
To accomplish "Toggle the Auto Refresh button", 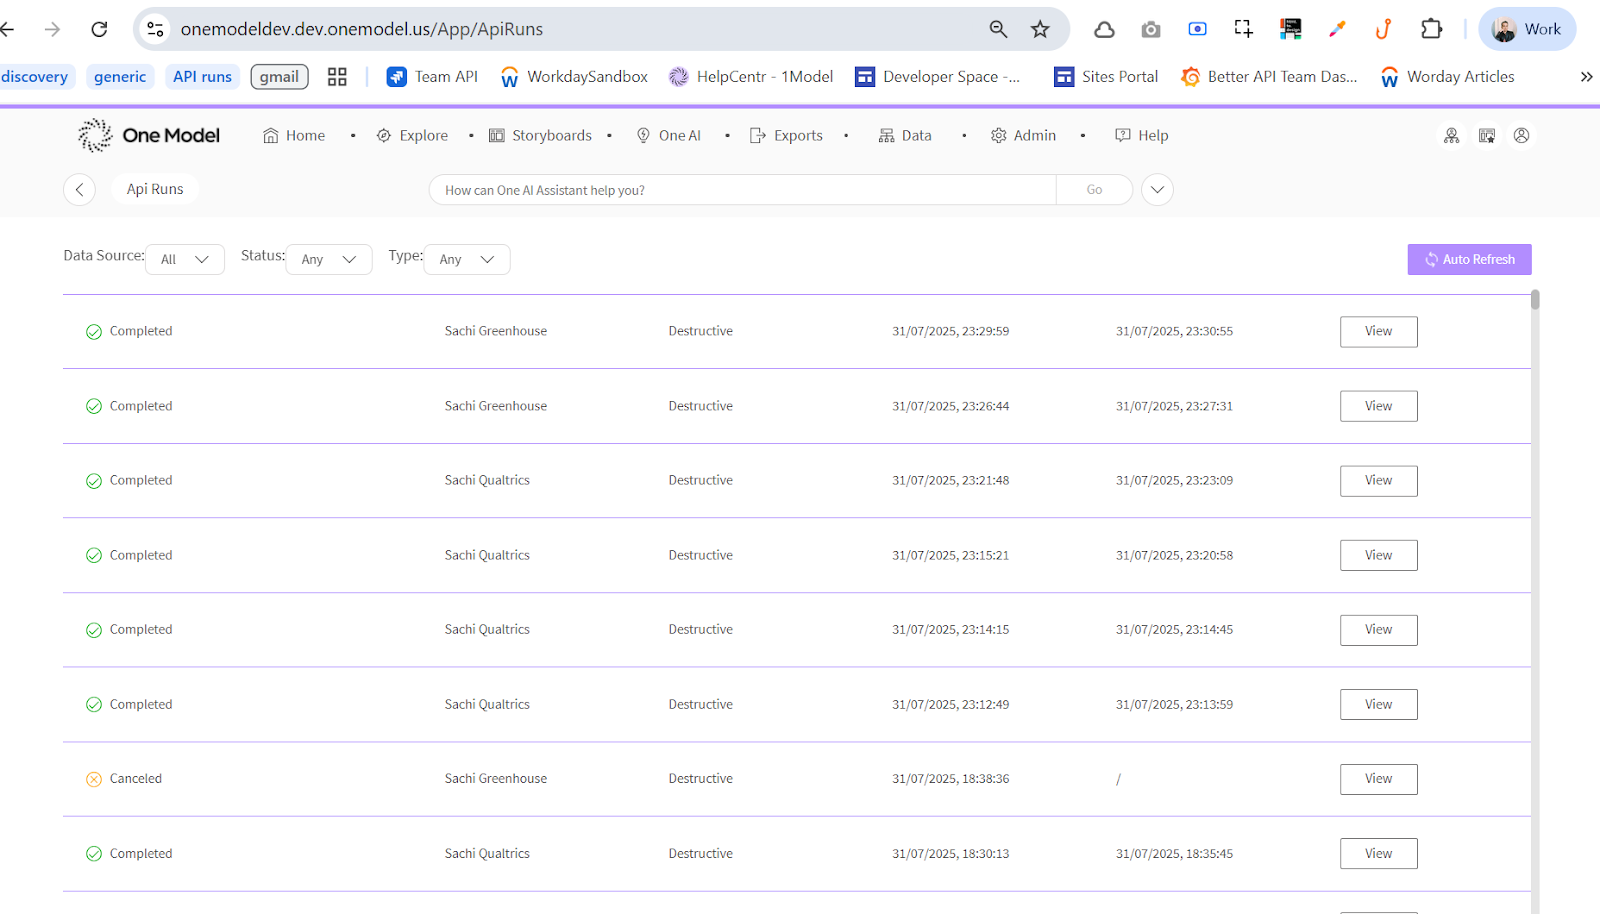I will click(1469, 259).
